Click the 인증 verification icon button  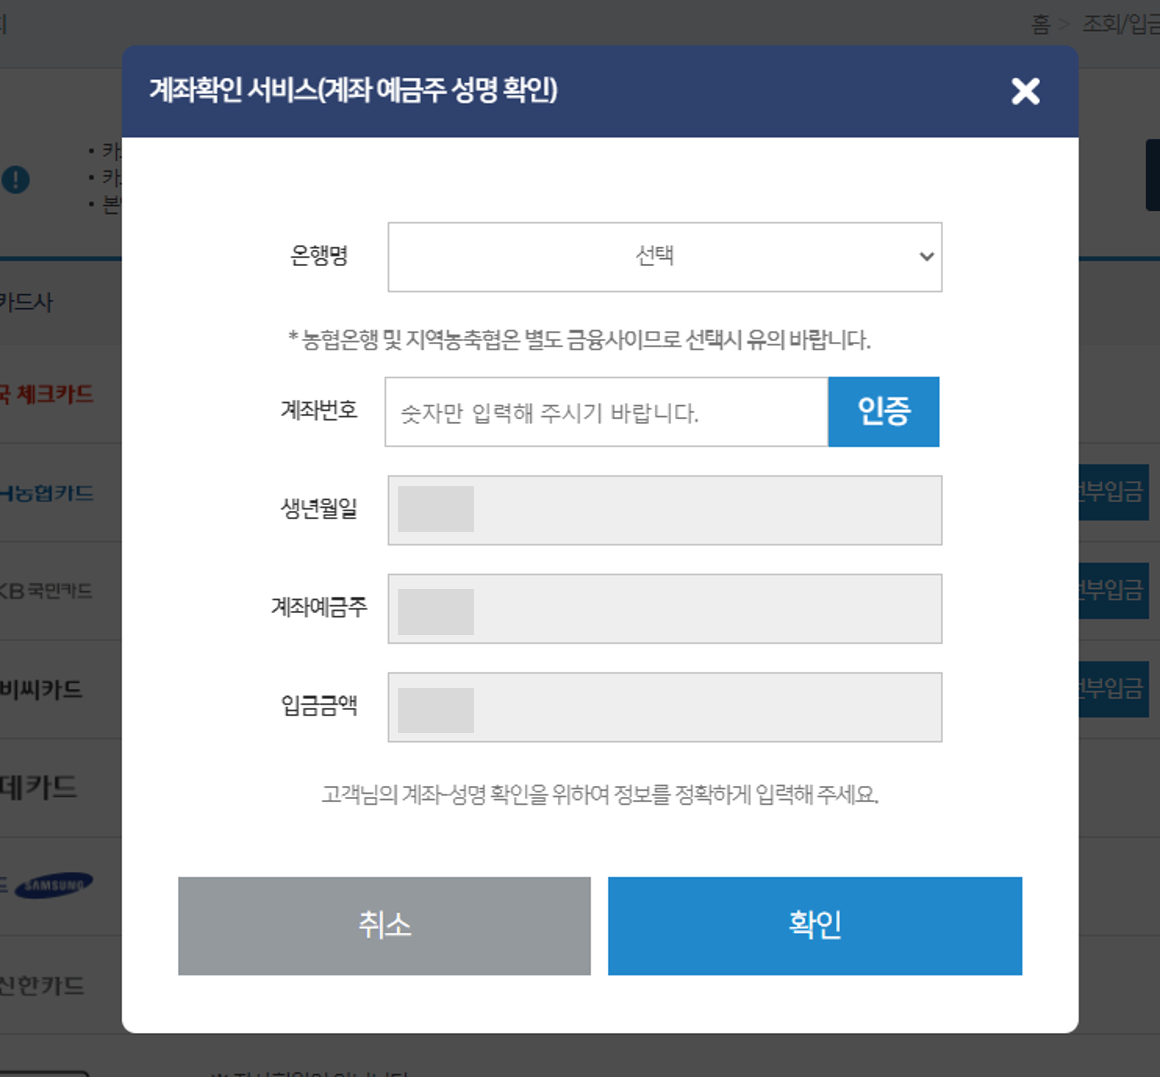point(883,411)
